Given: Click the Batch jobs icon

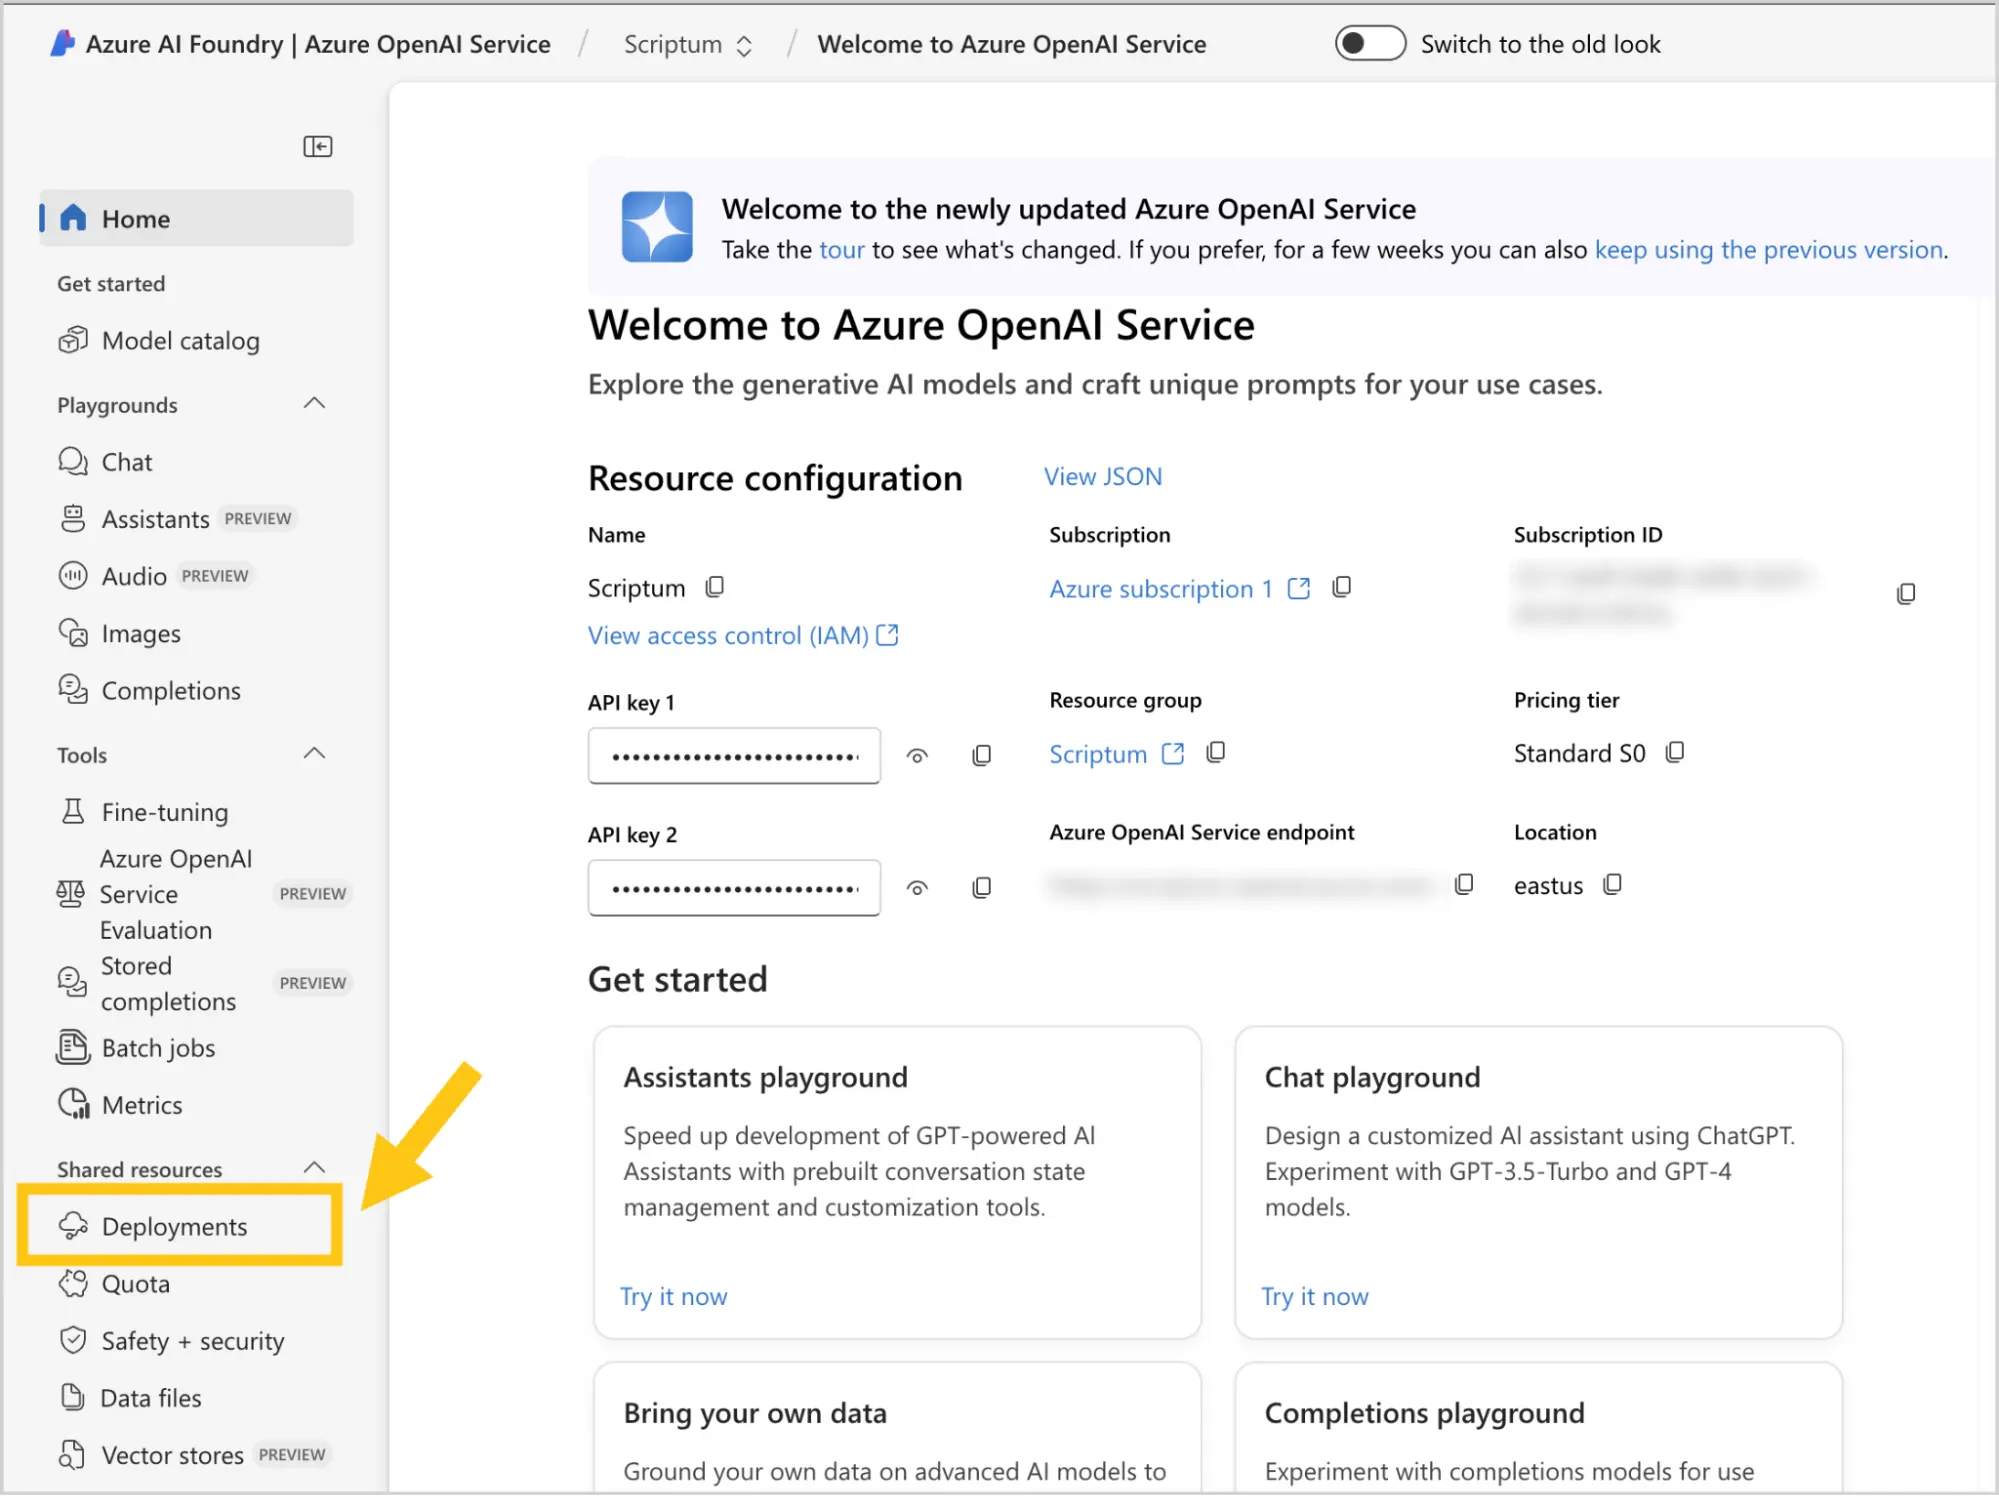Looking at the screenshot, I should [x=73, y=1047].
